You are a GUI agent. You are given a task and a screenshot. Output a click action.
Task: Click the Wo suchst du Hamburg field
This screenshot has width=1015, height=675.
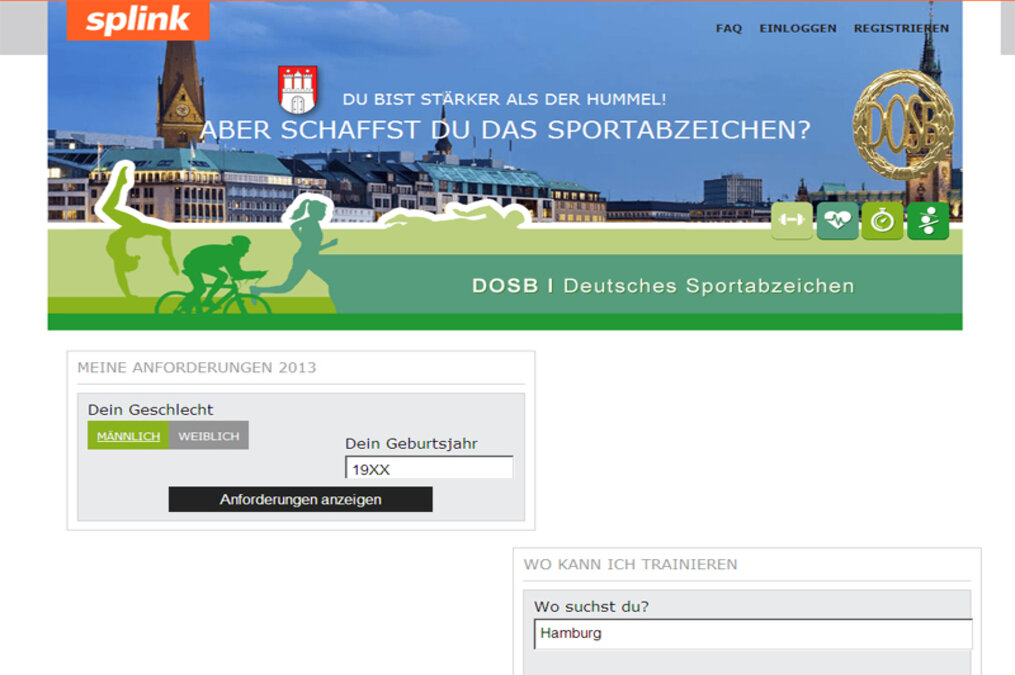point(752,633)
